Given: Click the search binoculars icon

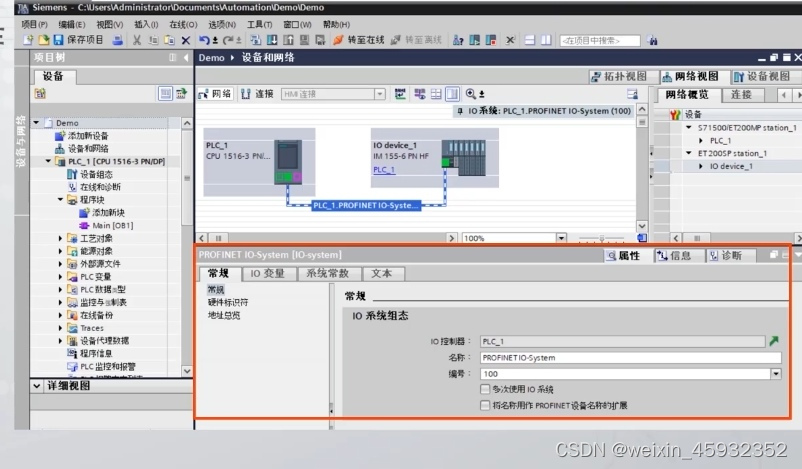Looking at the screenshot, I should (652, 40).
